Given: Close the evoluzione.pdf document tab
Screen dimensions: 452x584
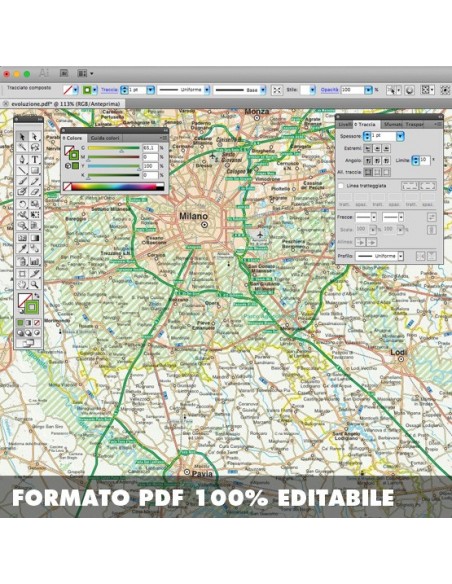Looking at the screenshot, I should pos(6,104).
